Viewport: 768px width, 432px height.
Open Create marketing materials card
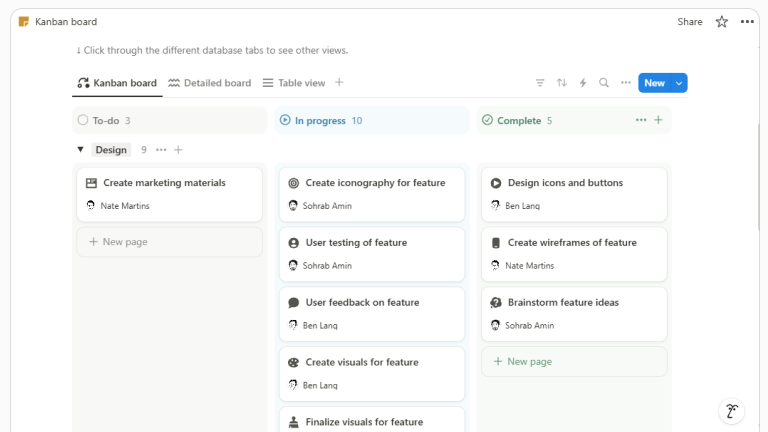point(169,194)
